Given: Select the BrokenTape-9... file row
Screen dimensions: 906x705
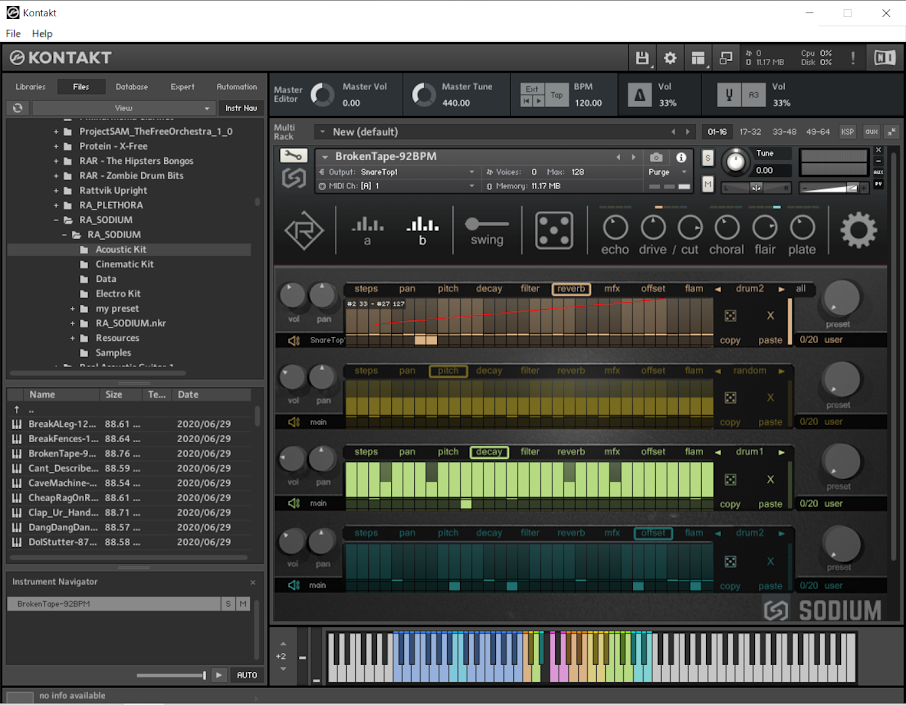Looking at the screenshot, I should [131, 454].
